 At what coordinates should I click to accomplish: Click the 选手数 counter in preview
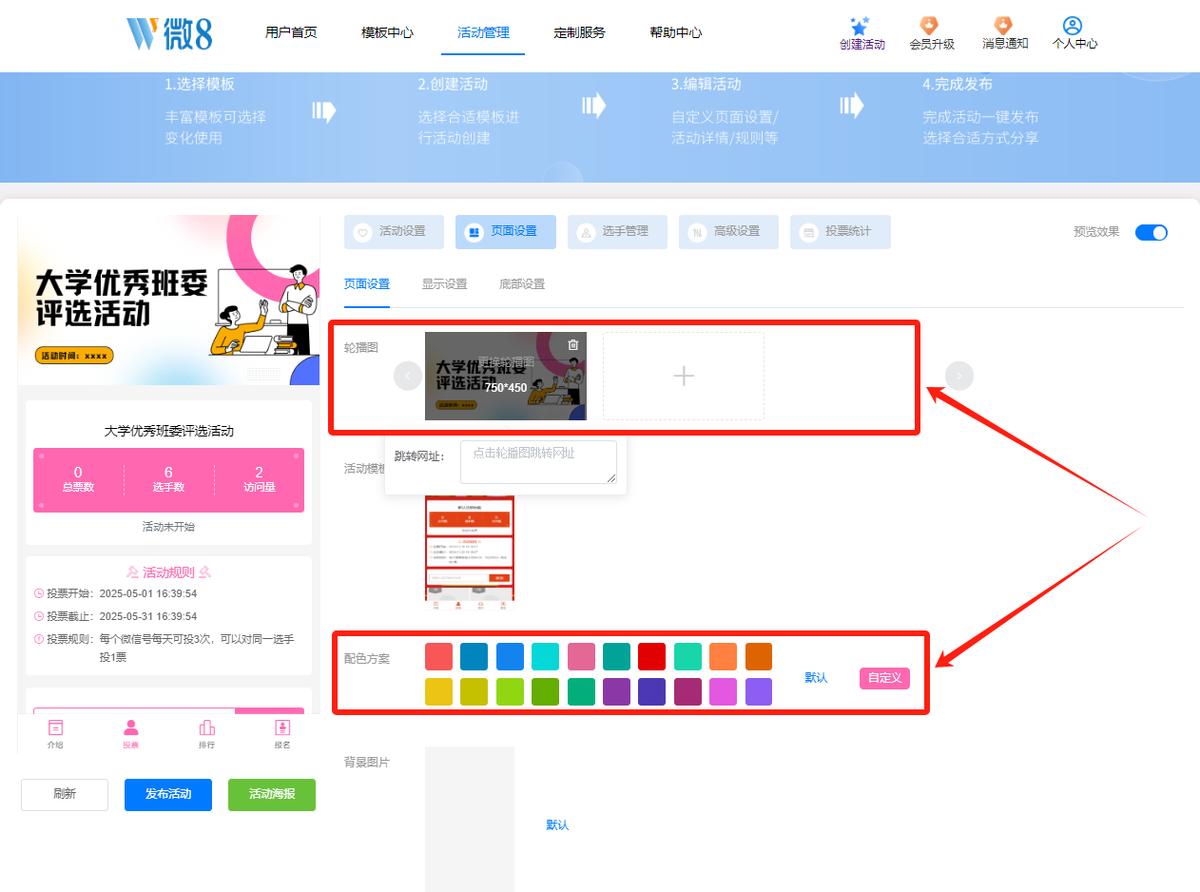tap(168, 479)
